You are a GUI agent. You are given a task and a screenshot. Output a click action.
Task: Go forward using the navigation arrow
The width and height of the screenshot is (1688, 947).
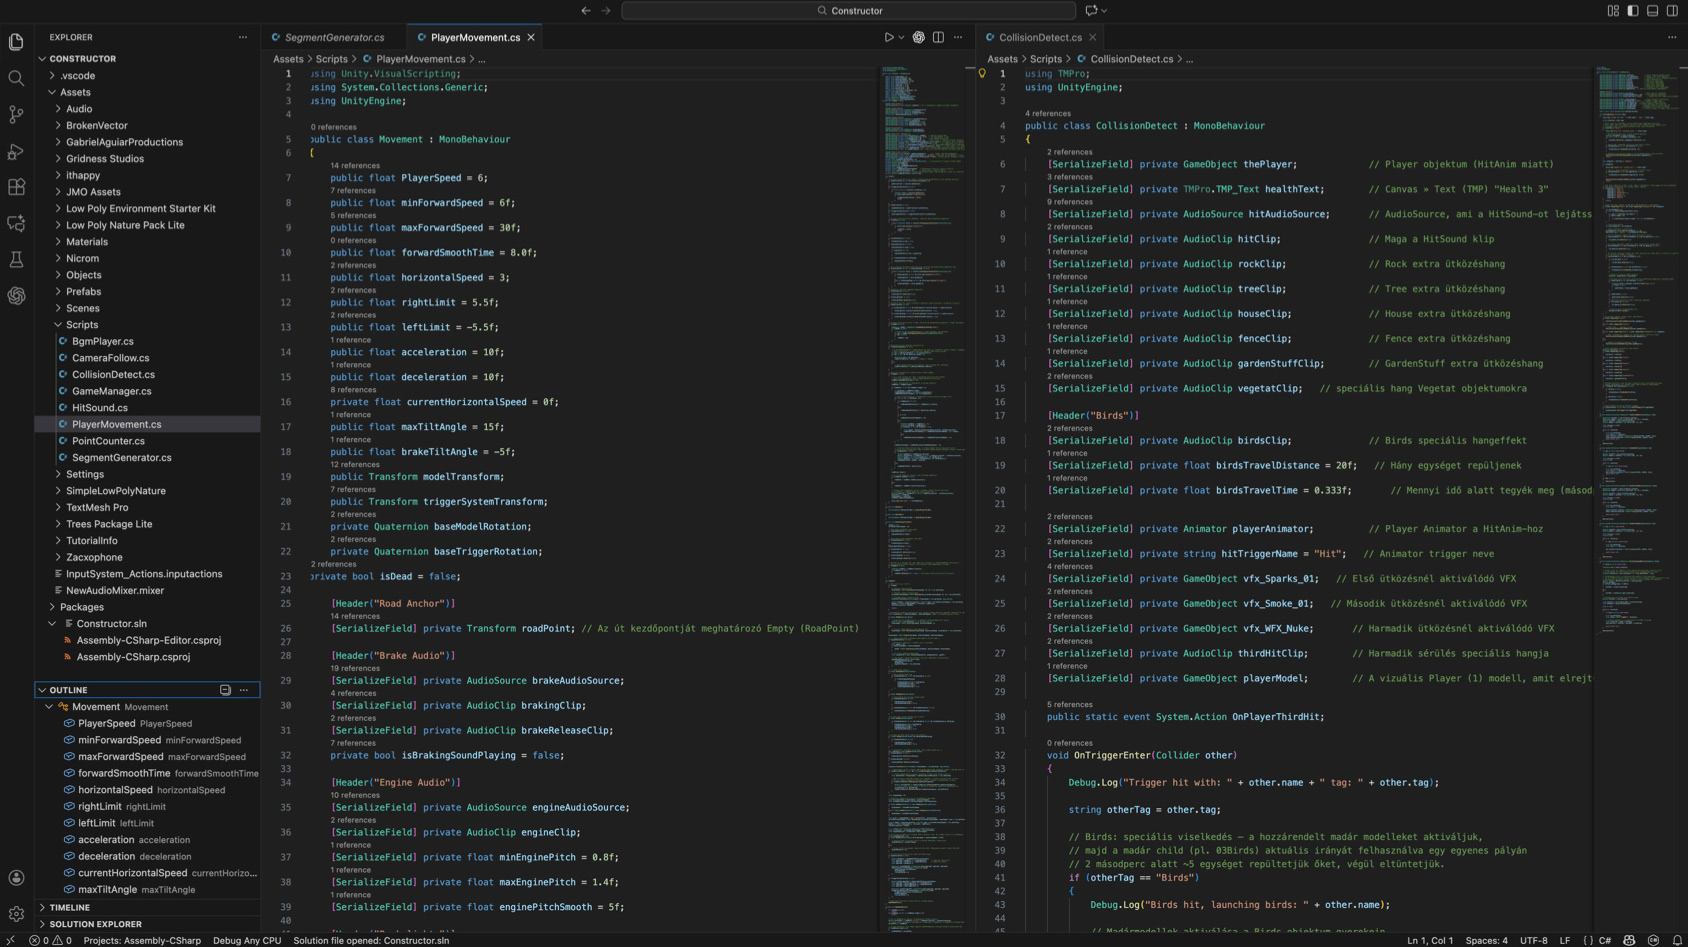(606, 10)
